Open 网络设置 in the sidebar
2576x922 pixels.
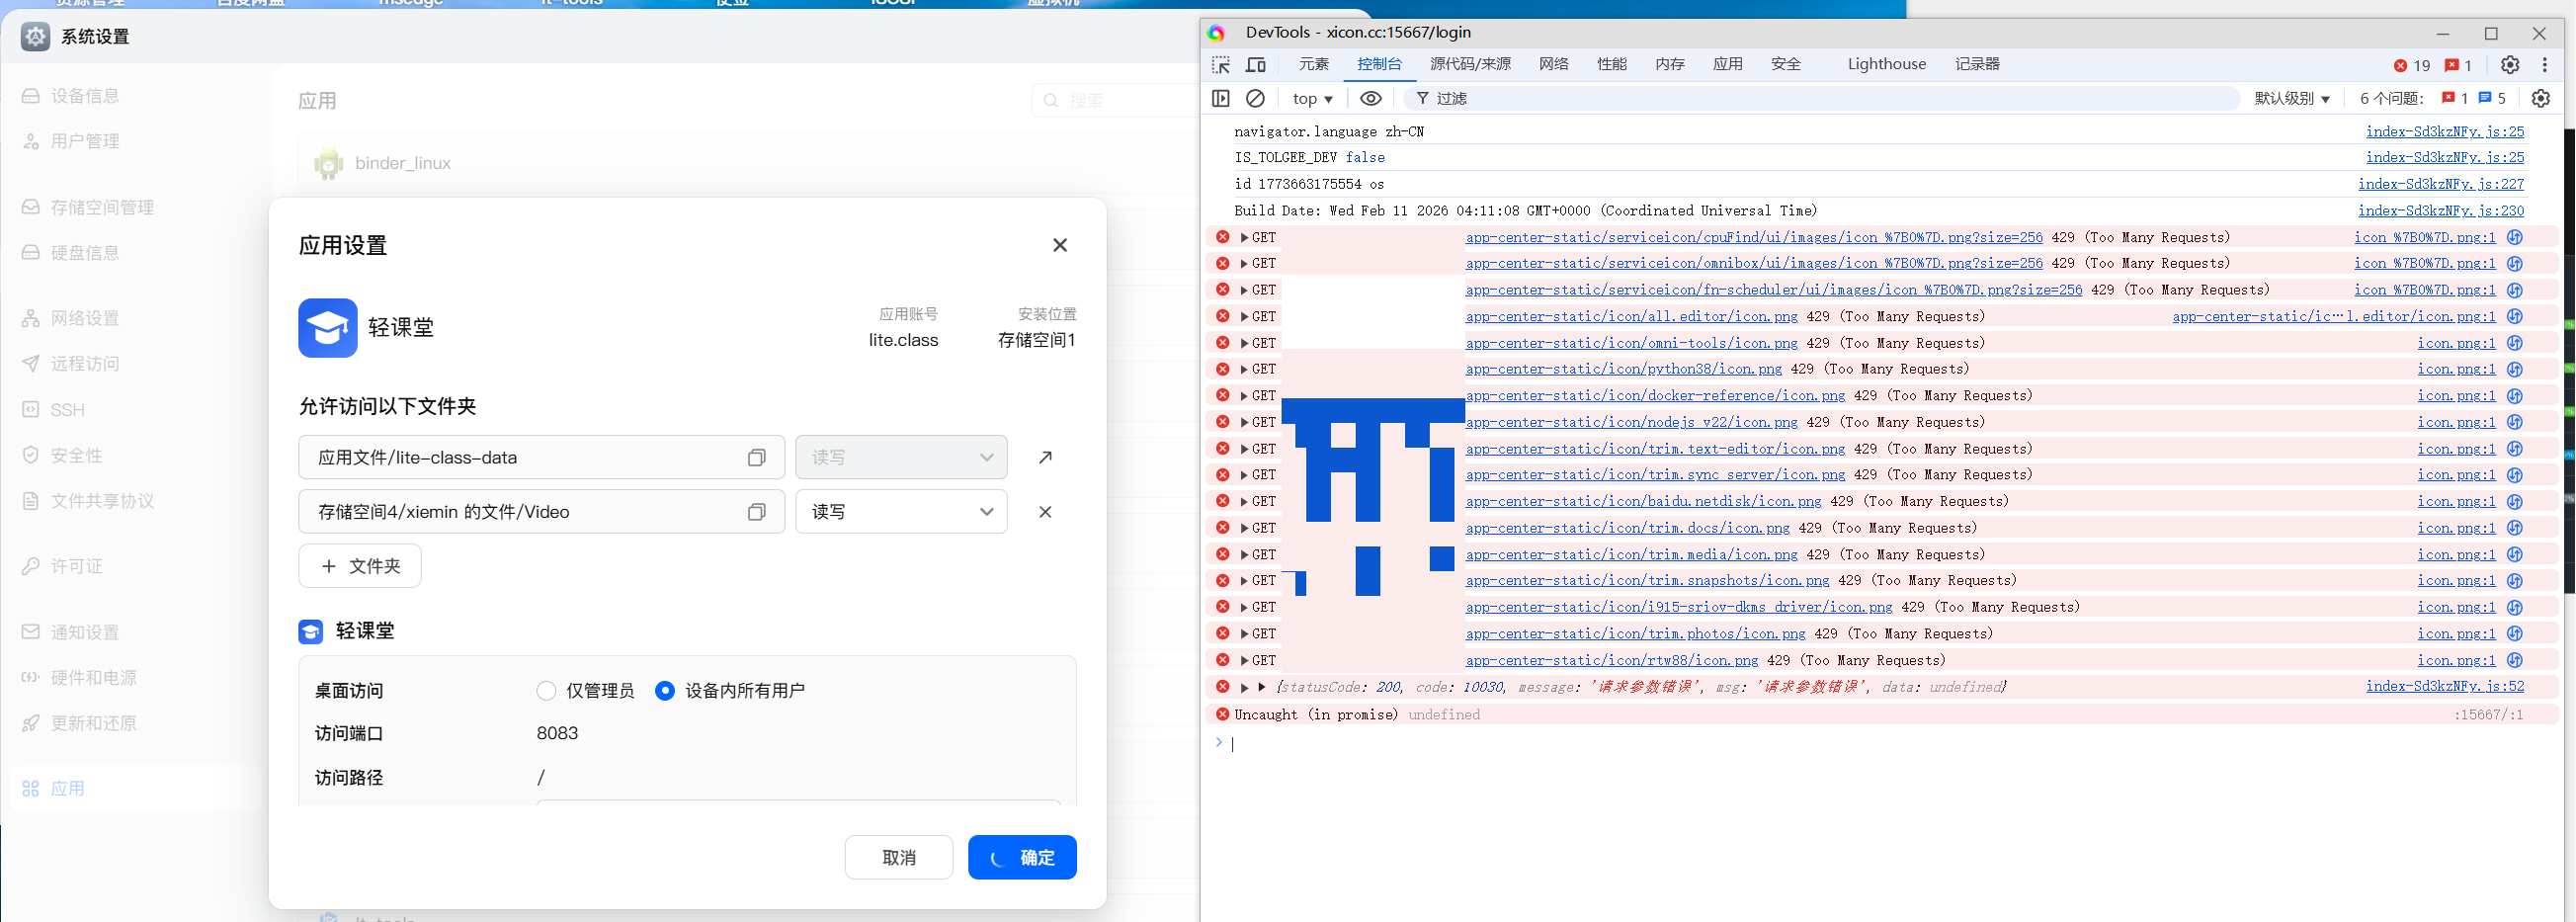pyautogui.click(x=85, y=318)
